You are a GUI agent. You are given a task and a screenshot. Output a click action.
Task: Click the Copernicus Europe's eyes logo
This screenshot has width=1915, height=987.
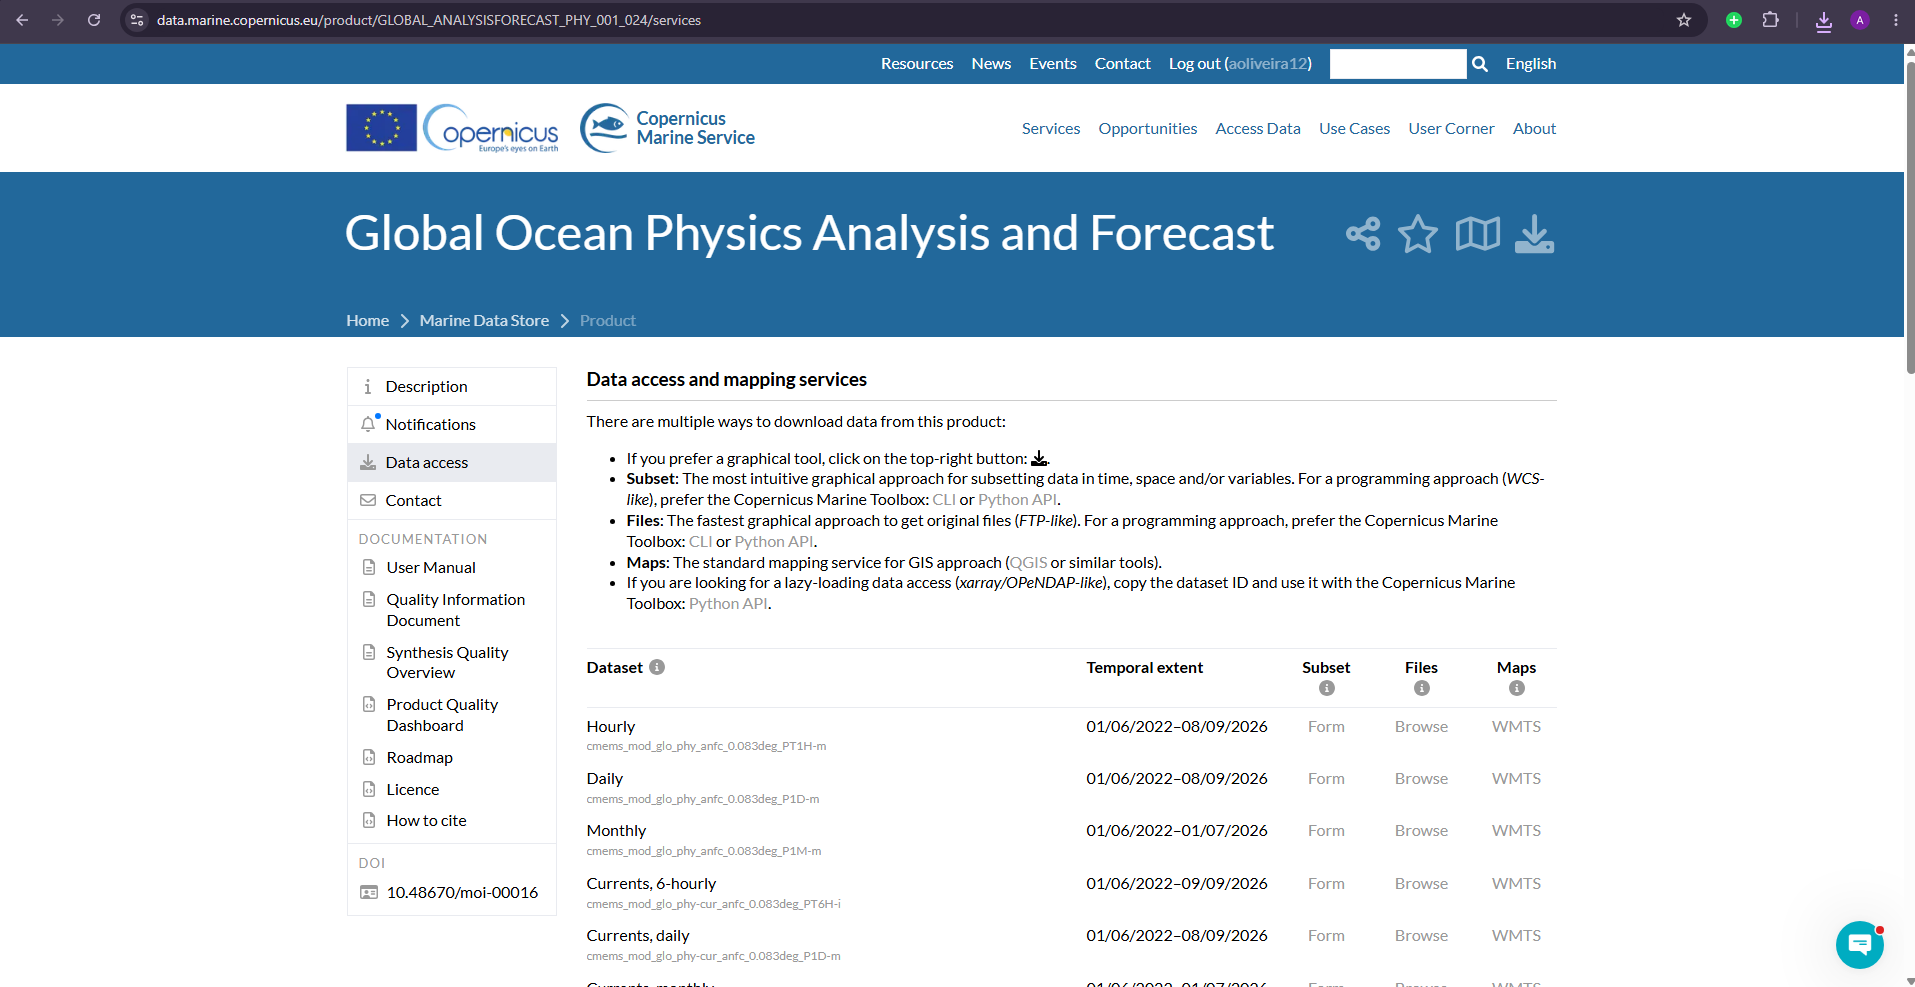pyautogui.click(x=491, y=128)
